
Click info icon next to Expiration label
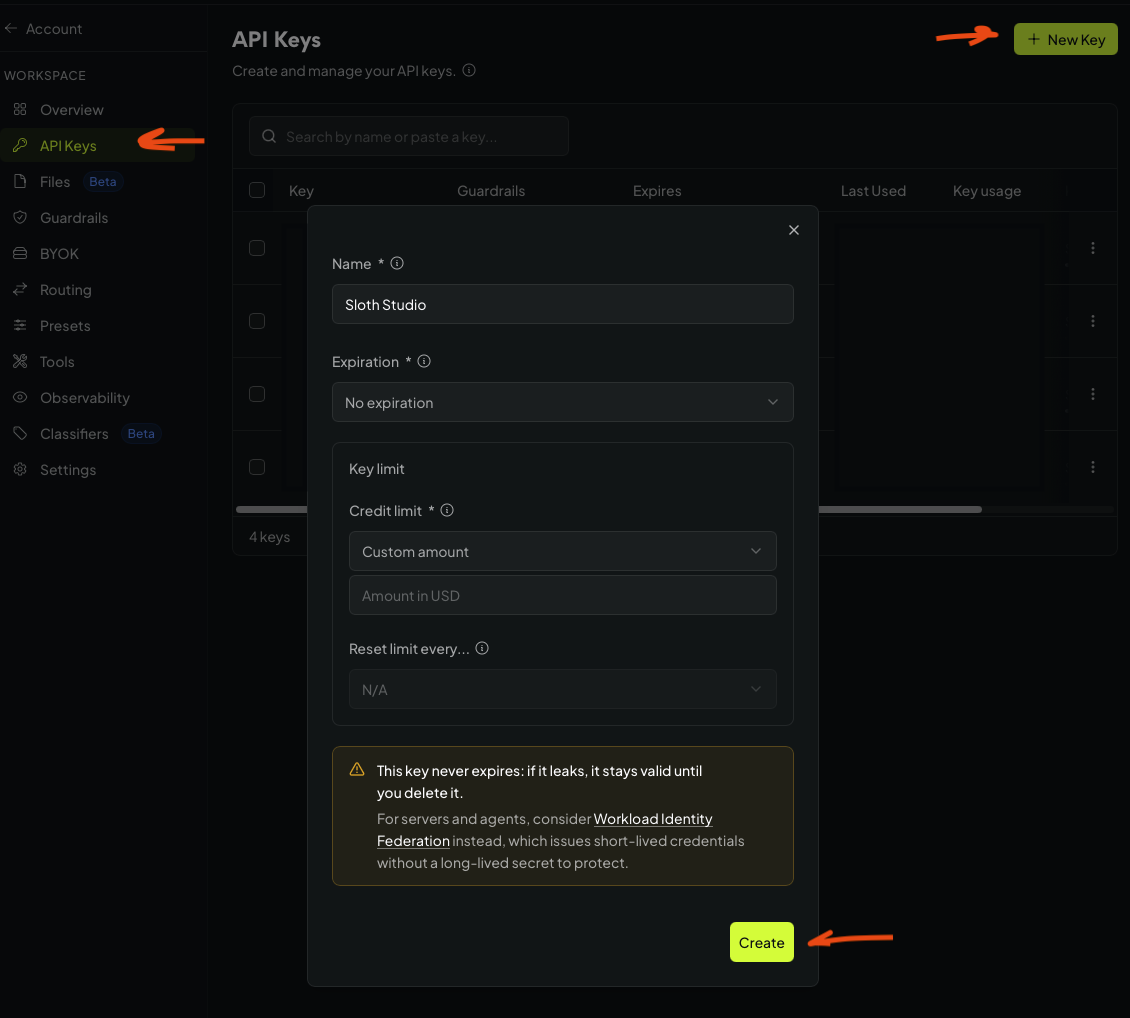click(x=424, y=361)
